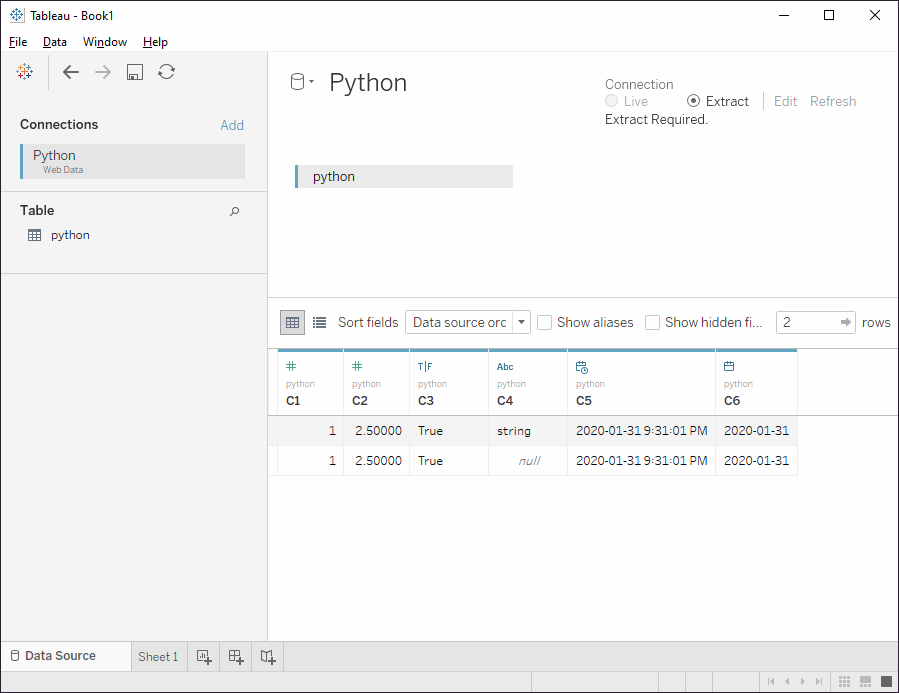
Task: Click the Python data source title
Action: 368,83
